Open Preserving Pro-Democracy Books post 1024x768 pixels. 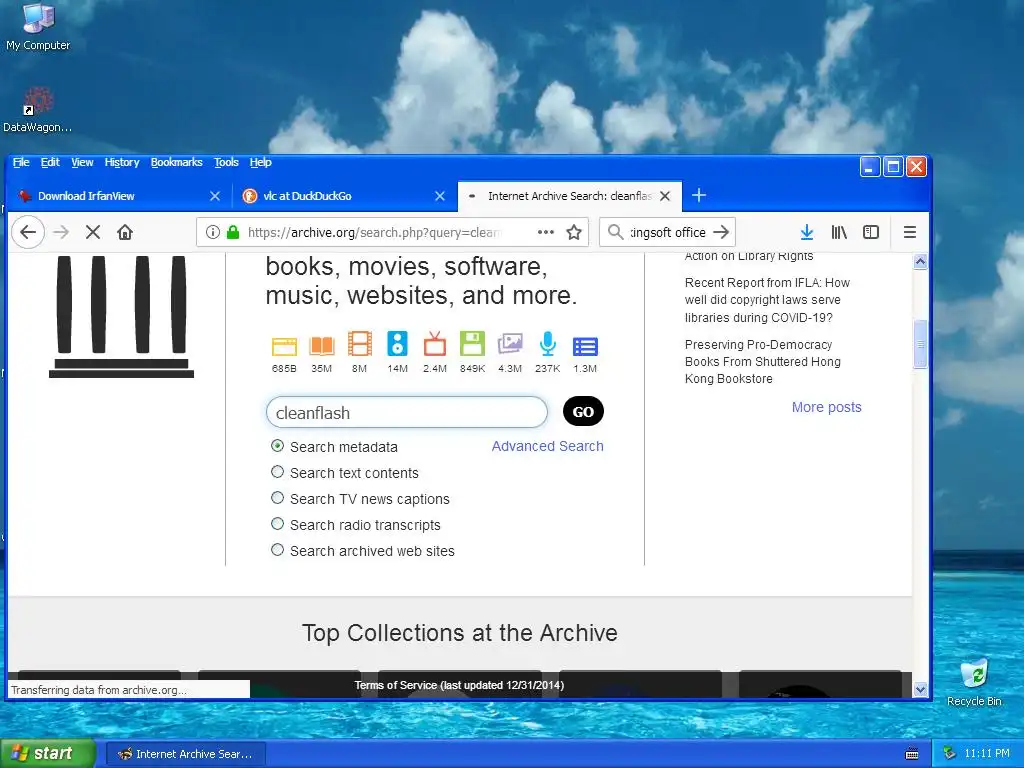(x=763, y=362)
